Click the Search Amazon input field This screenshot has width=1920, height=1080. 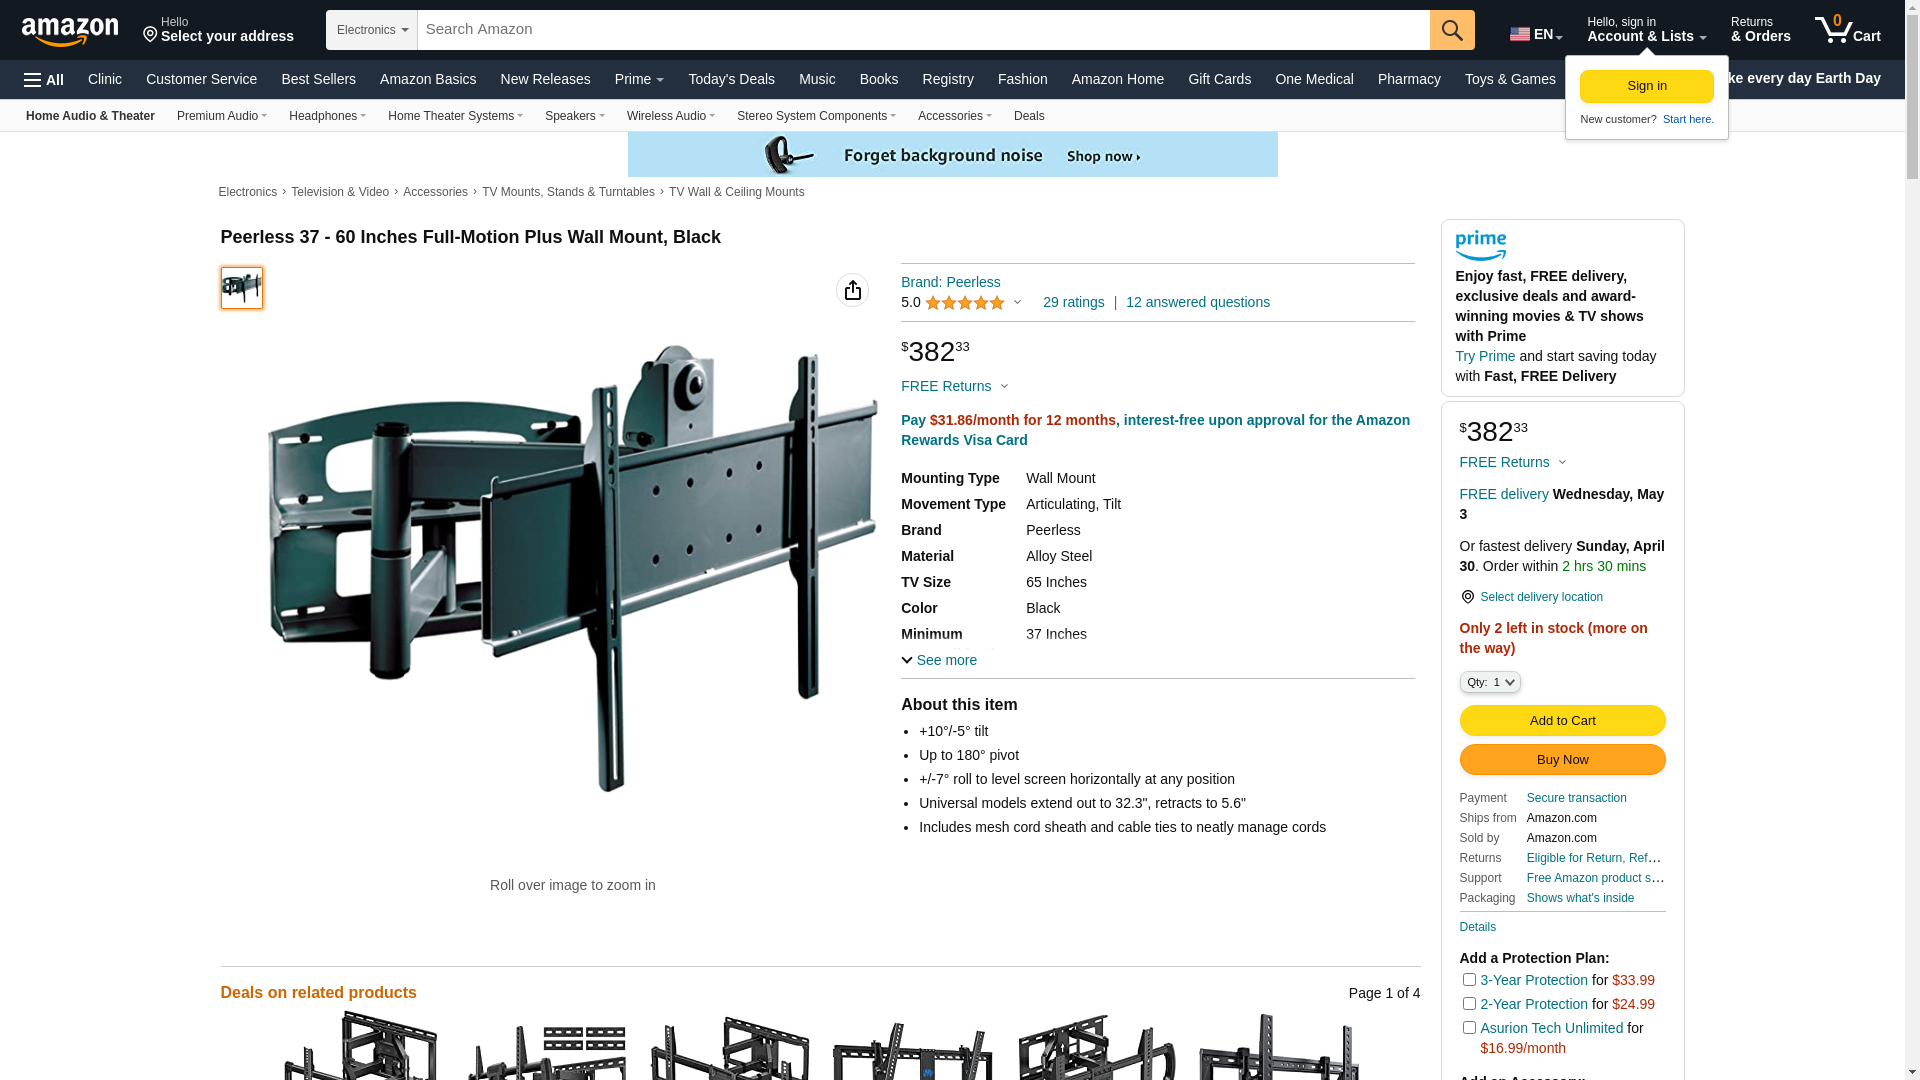coord(923,30)
